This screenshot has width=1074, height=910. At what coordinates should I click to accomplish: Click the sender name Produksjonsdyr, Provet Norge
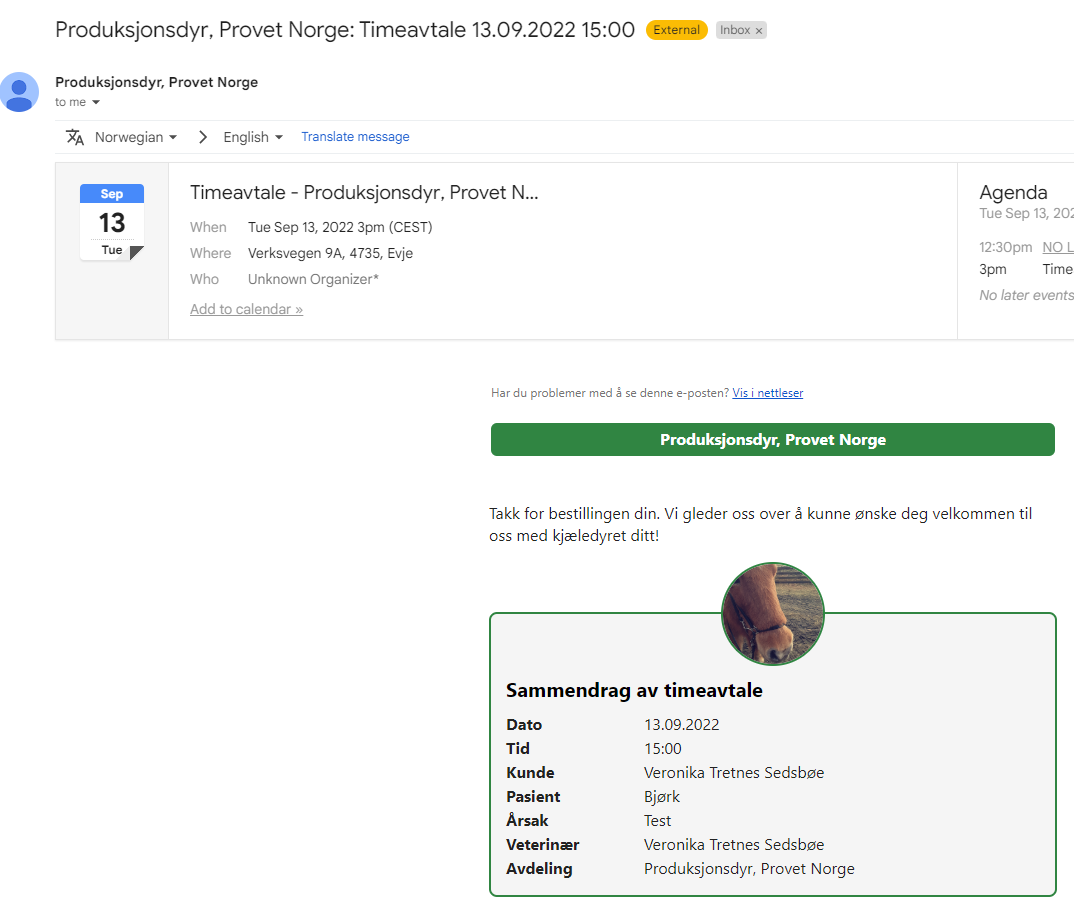pyautogui.click(x=156, y=82)
